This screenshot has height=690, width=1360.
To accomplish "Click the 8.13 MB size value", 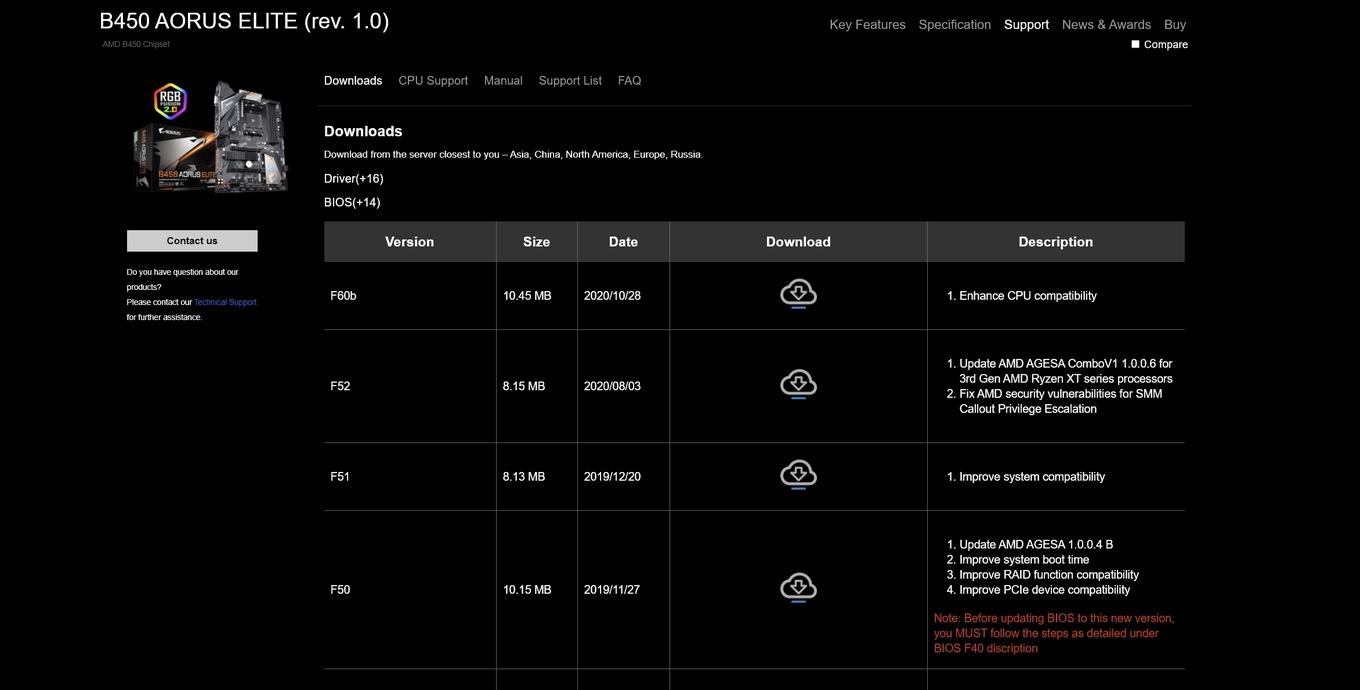I will (524, 477).
